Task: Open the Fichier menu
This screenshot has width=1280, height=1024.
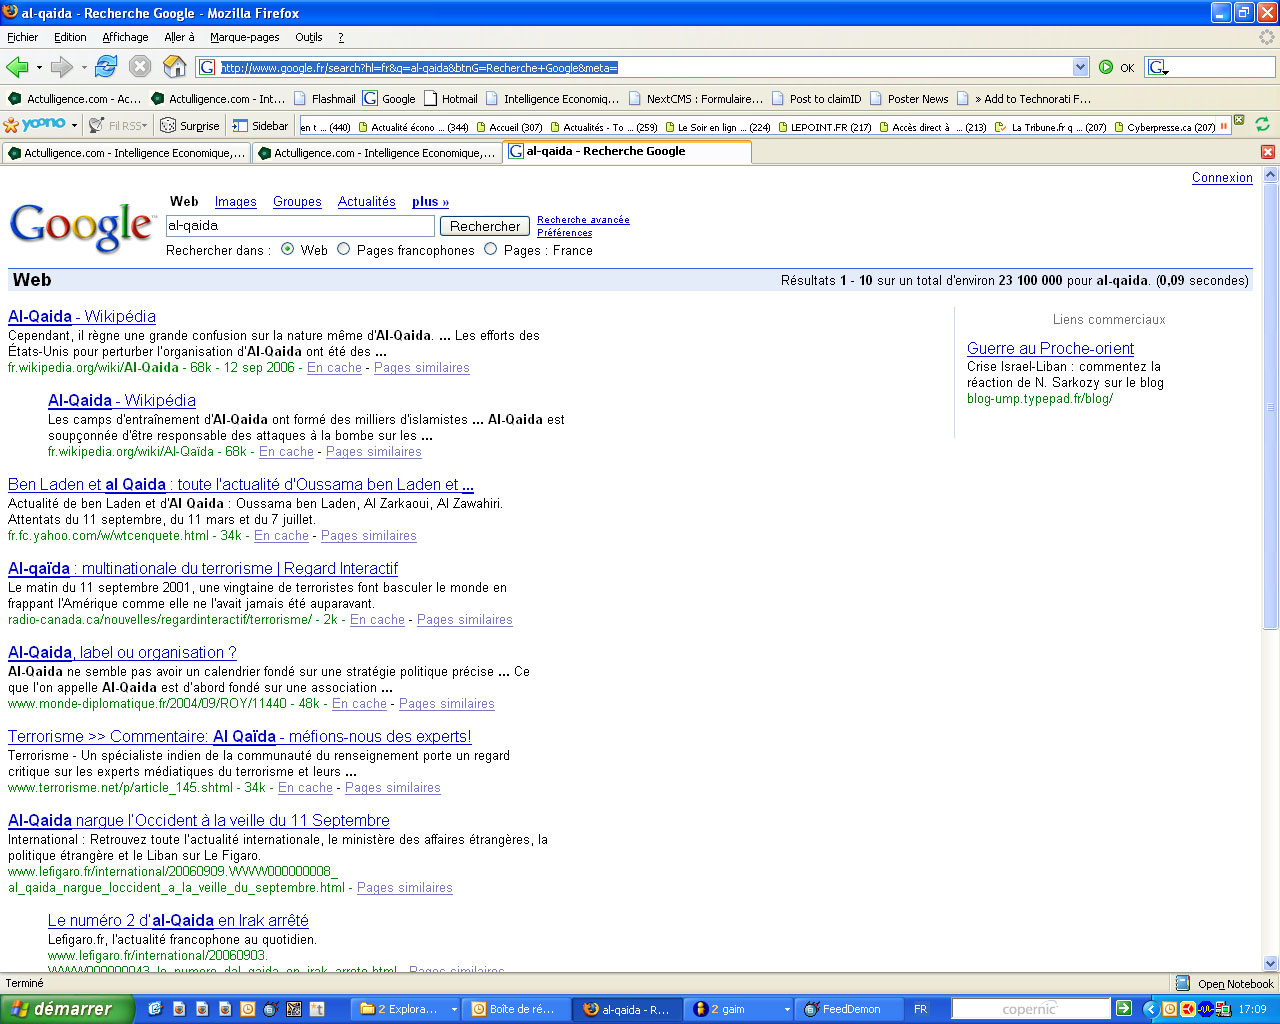Action: (22, 37)
